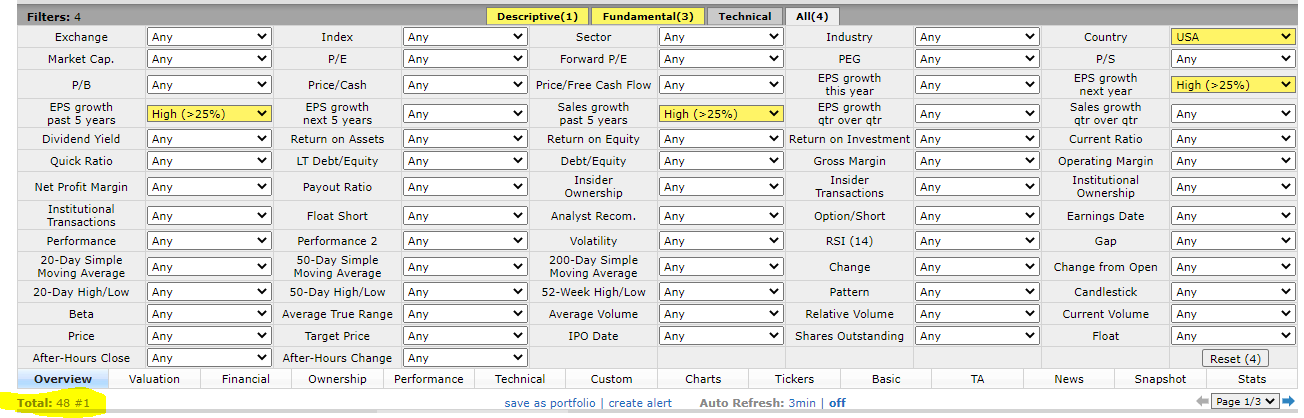Open the News view tab

coord(1068,379)
